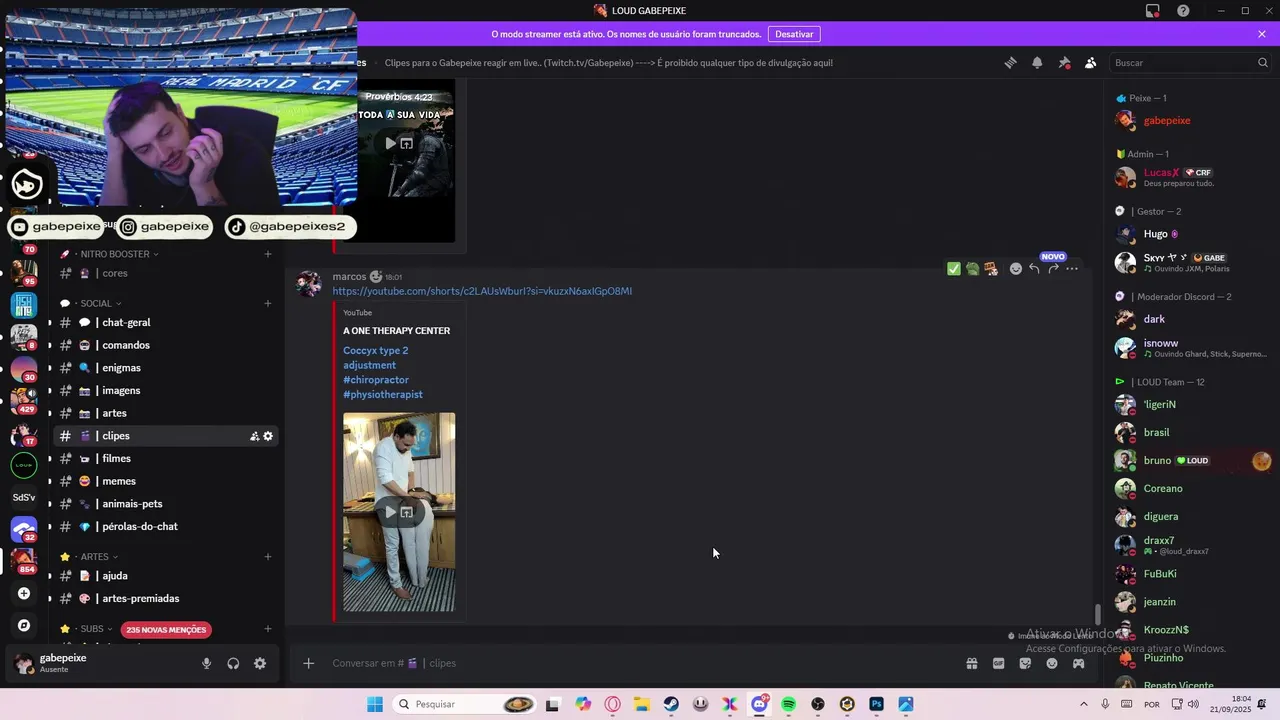Open the sticker picker
The width and height of the screenshot is (1280, 720).
point(1025,663)
